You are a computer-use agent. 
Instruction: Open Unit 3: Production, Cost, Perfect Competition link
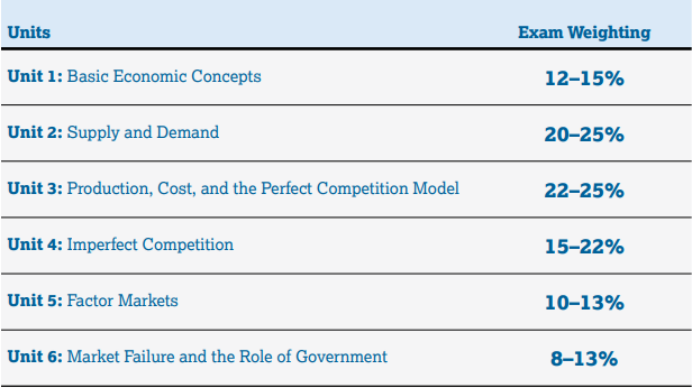[x=233, y=189]
